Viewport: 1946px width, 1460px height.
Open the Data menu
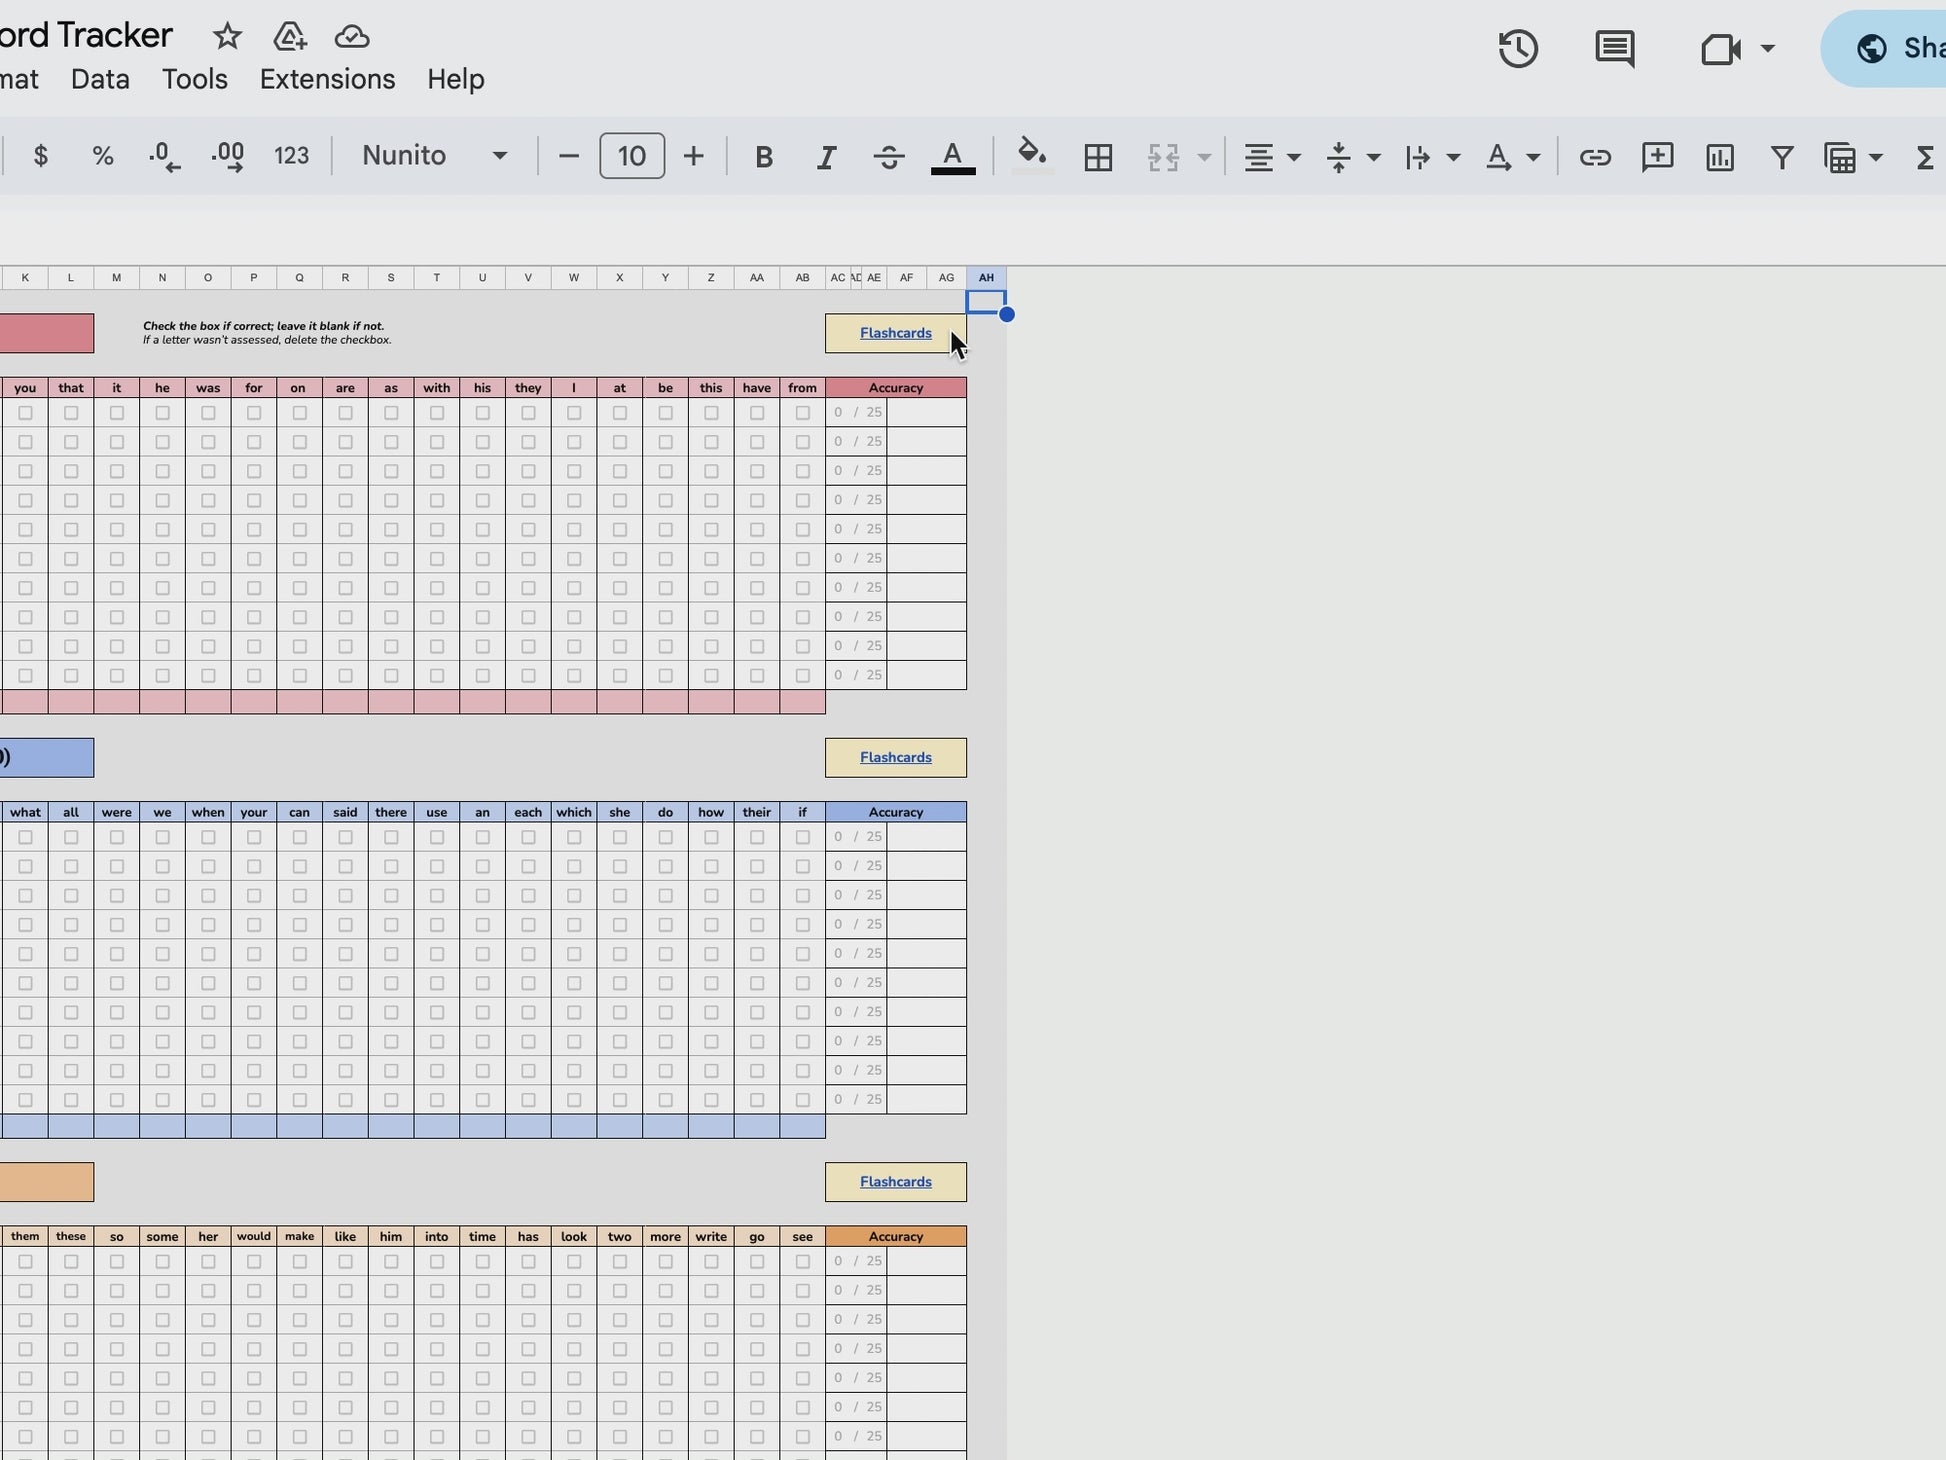100,79
